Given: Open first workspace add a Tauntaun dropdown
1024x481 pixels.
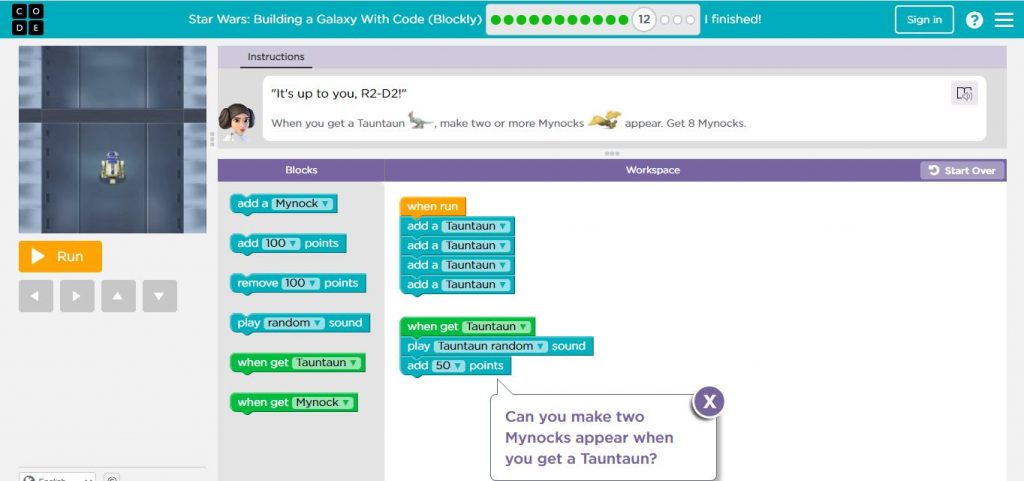Looking at the screenshot, I should pyautogui.click(x=475, y=226).
